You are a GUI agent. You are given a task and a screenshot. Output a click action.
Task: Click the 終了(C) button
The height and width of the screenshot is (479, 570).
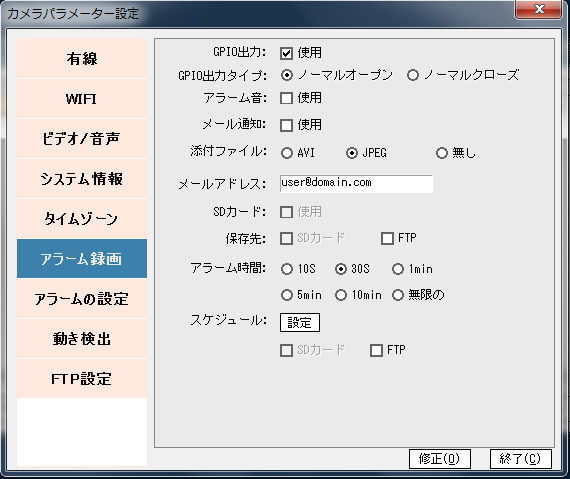pyautogui.click(x=521, y=459)
